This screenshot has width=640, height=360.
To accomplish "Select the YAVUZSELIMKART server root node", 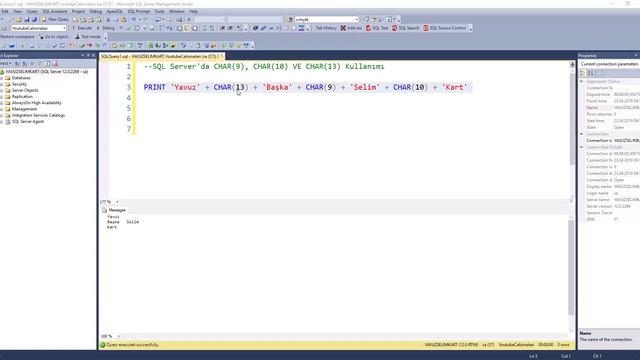I will click(x=47, y=71).
